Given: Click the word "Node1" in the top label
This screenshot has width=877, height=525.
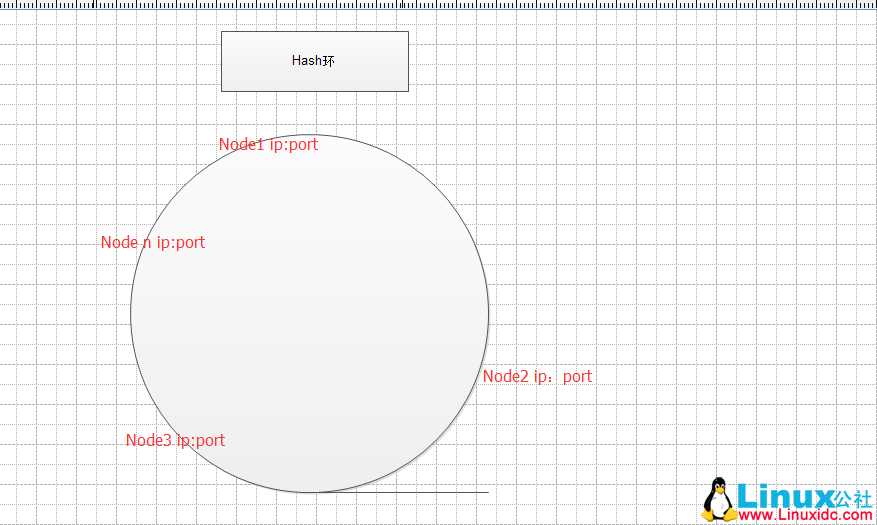Looking at the screenshot, I should (242, 144).
